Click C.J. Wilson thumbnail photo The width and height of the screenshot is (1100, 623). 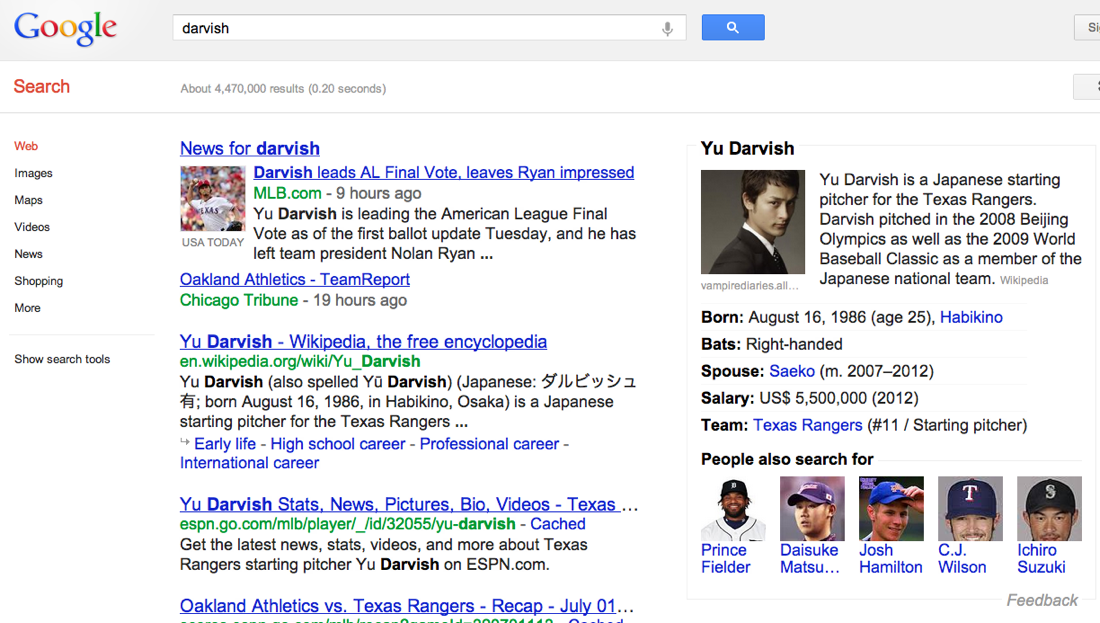point(970,509)
